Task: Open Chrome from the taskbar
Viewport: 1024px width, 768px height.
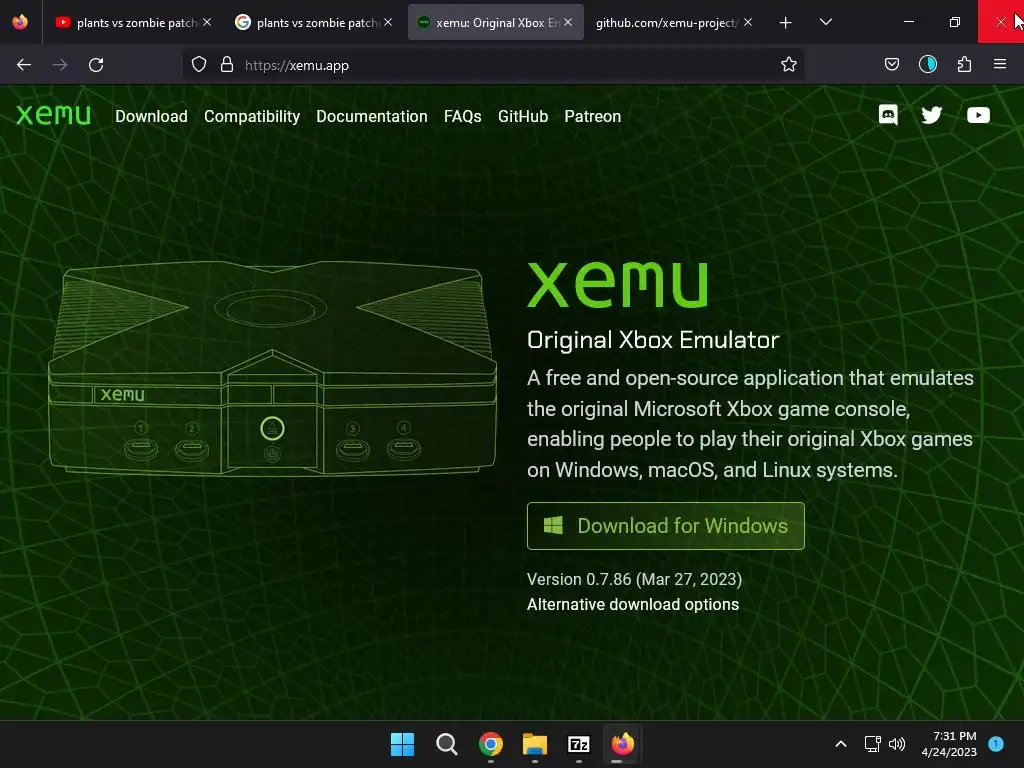Action: 491,744
